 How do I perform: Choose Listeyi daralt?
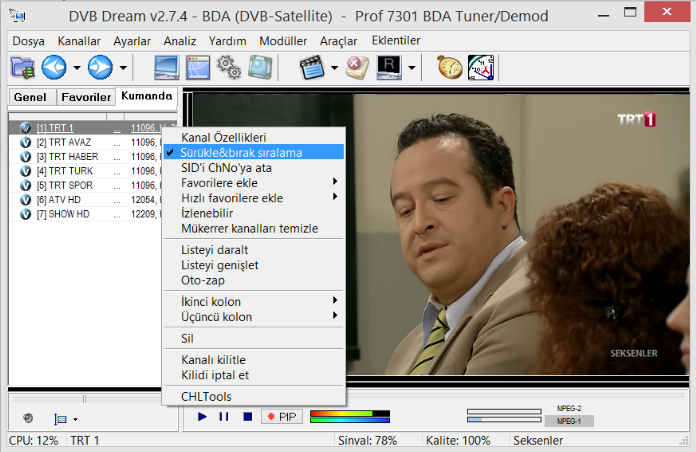(x=254, y=250)
